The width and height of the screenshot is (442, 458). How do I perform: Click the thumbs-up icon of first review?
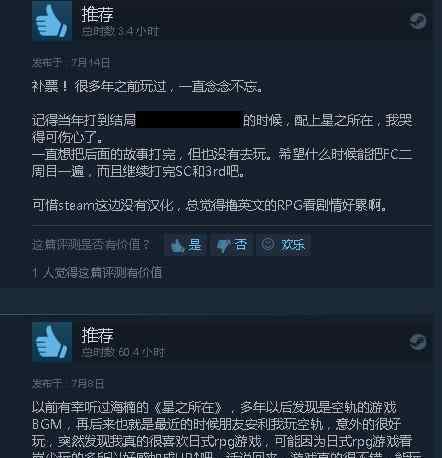[52, 20]
